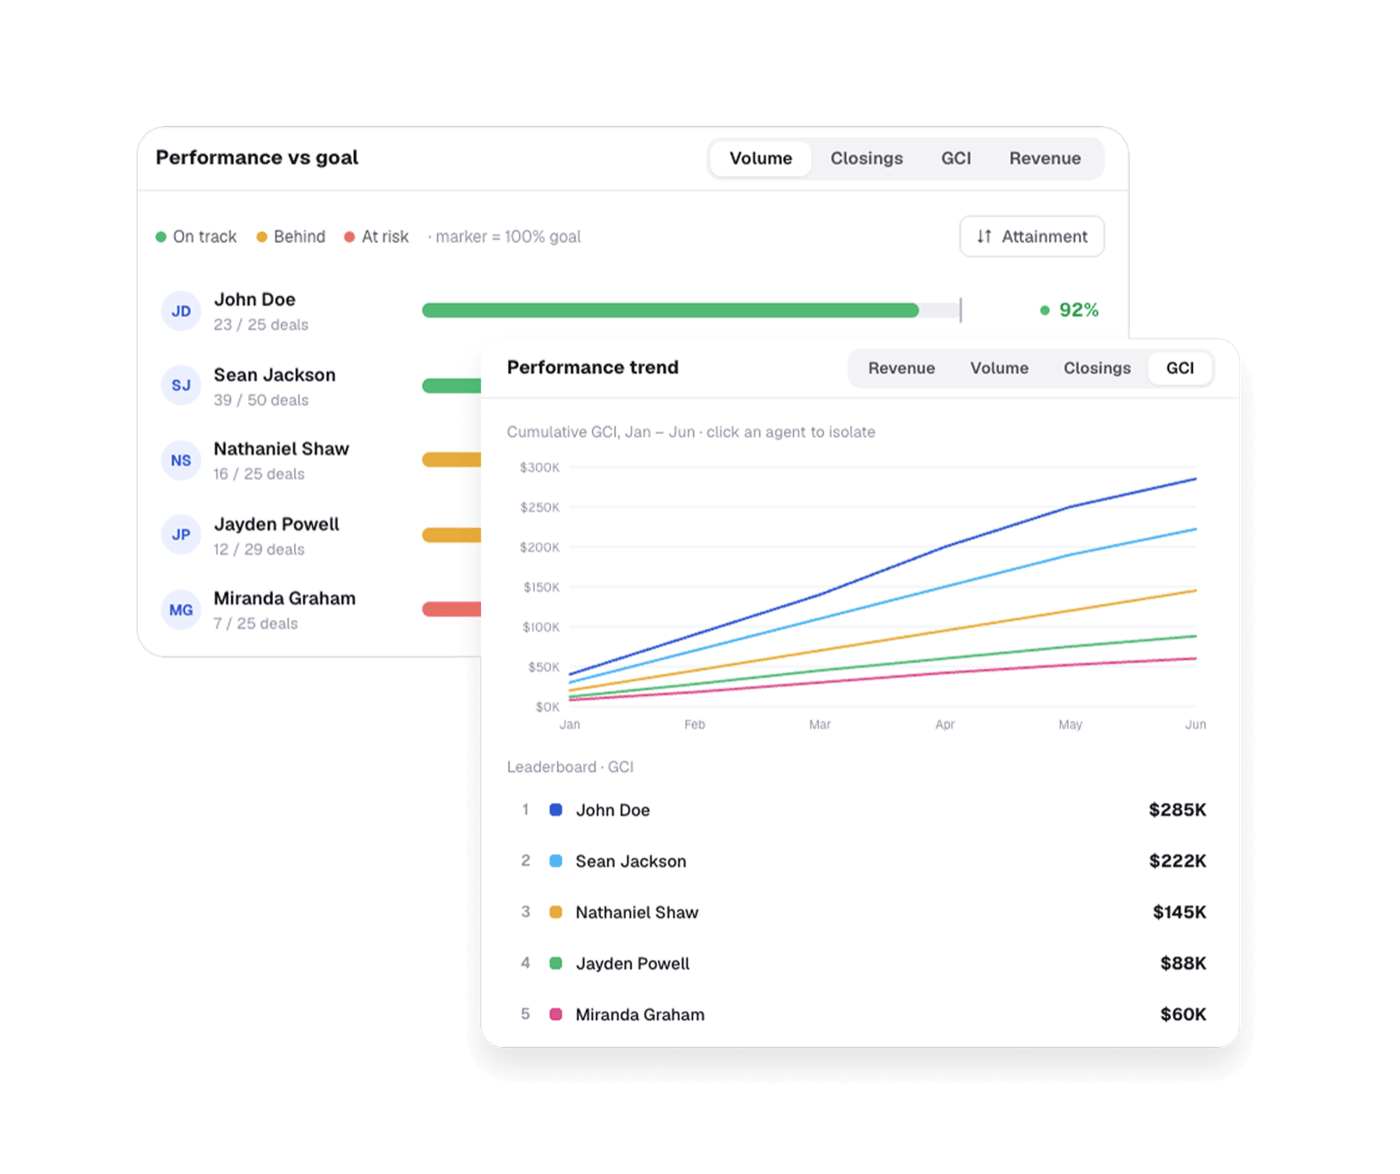
Task: Click the JD avatar for John Doe
Action: click(181, 311)
